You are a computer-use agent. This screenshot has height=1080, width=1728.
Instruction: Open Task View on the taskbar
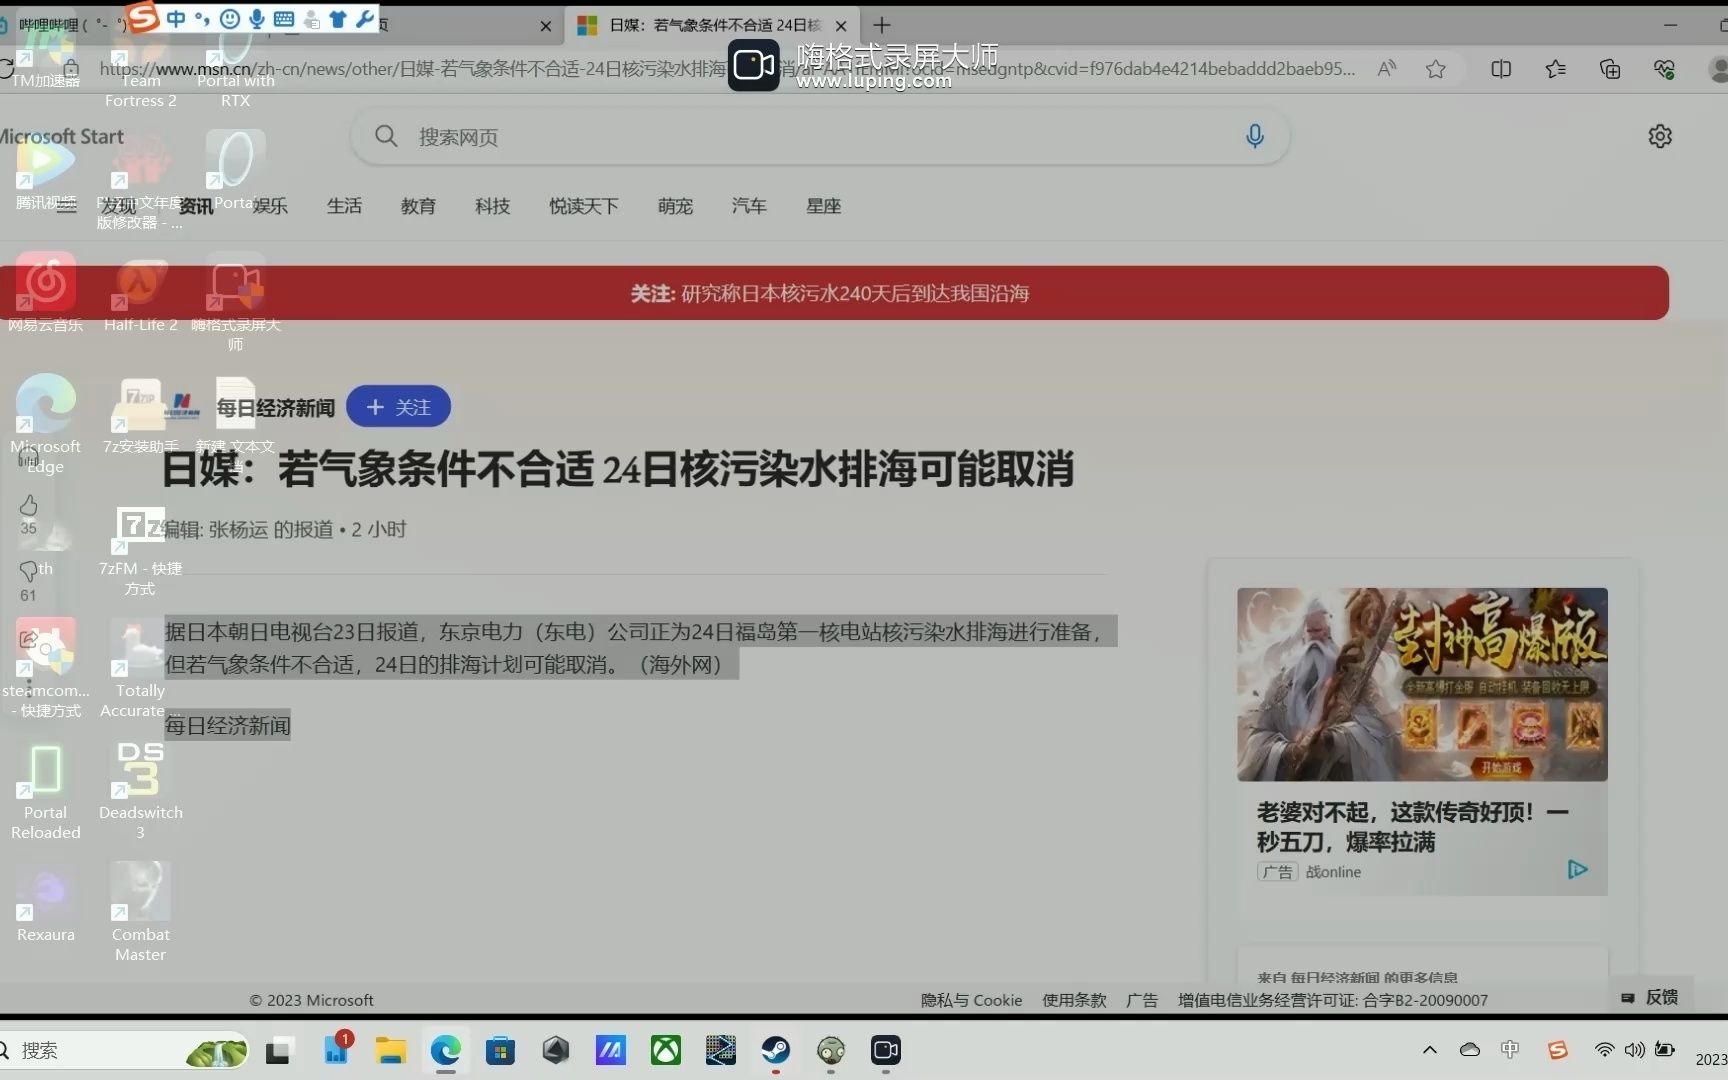tap(277, 1050)
